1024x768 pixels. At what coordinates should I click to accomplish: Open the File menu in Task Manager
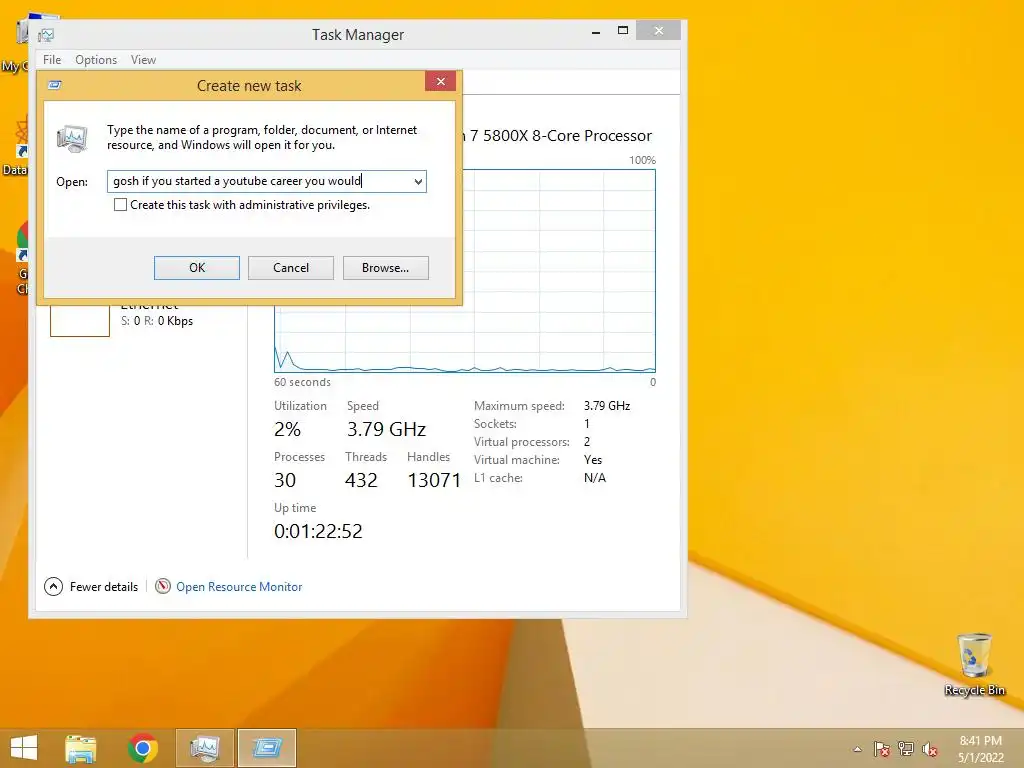click(52, 59)
